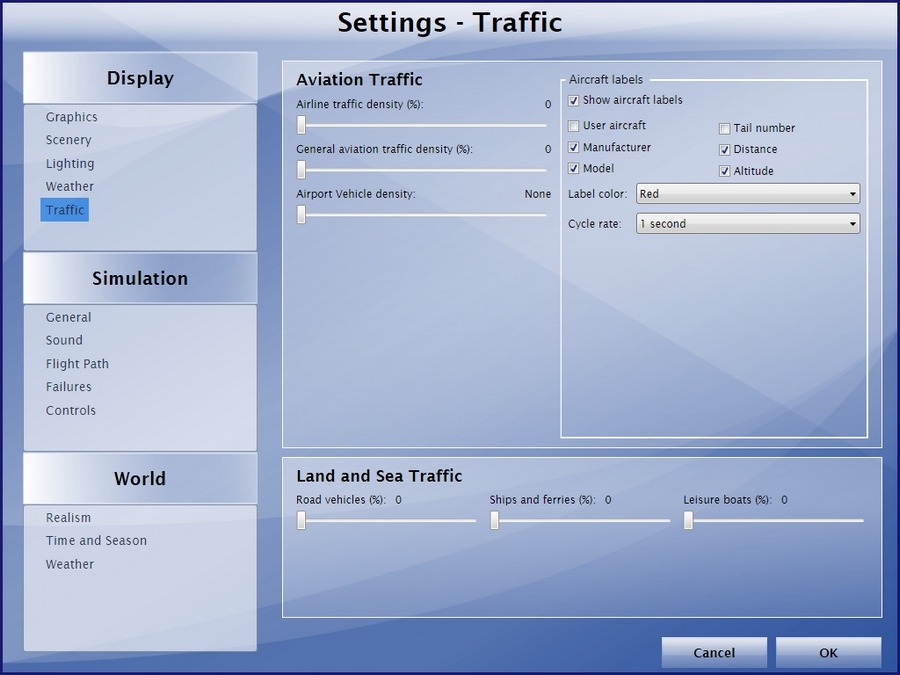Uncheck the Distance label checkbox

724,150
